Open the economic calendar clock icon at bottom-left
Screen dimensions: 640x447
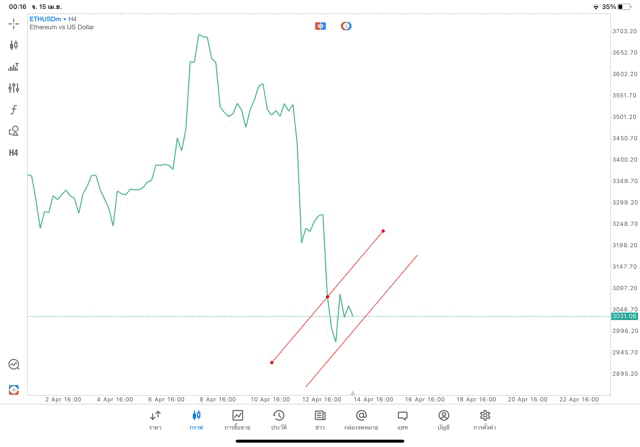[13, 365]
